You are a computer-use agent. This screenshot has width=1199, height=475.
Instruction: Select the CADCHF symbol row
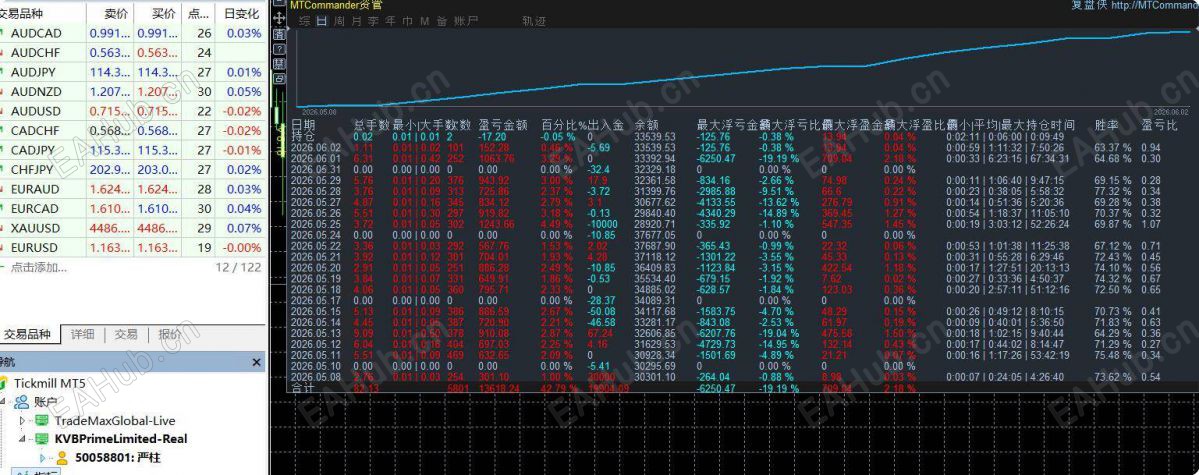click(133, 131)
